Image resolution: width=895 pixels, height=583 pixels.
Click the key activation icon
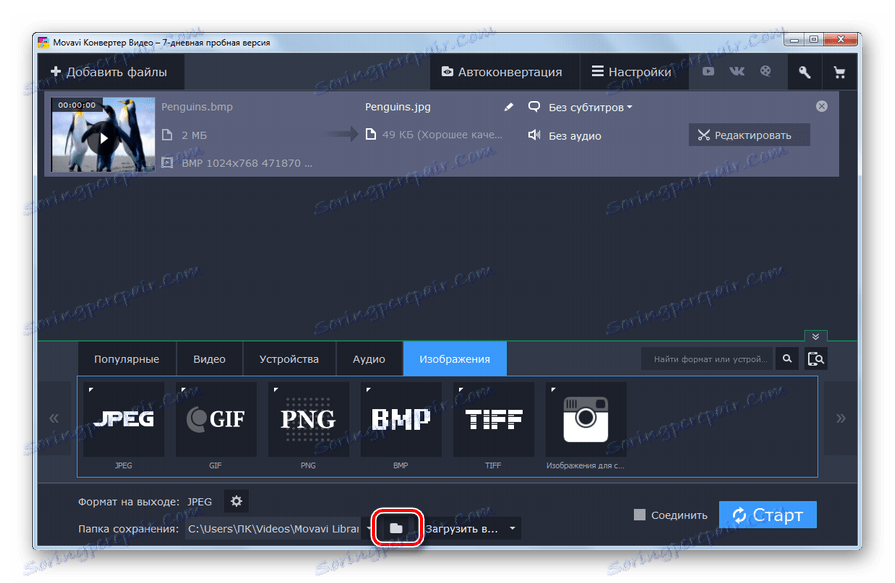[x=804, y=72]
